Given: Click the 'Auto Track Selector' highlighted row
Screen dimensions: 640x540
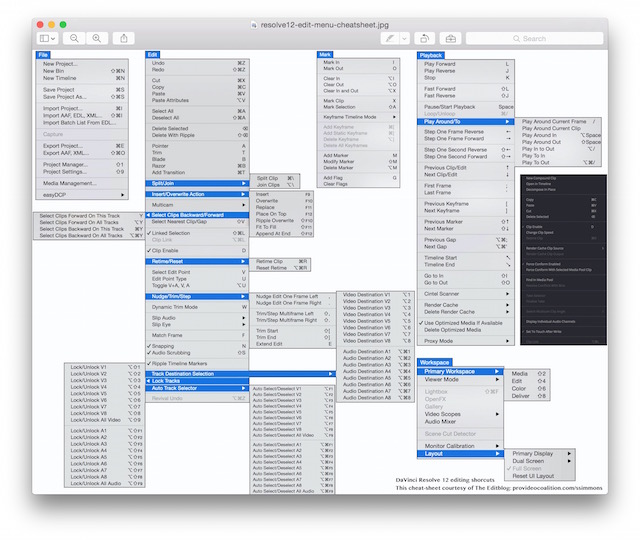Looking at the screenshot, I should tap(197, 388).
